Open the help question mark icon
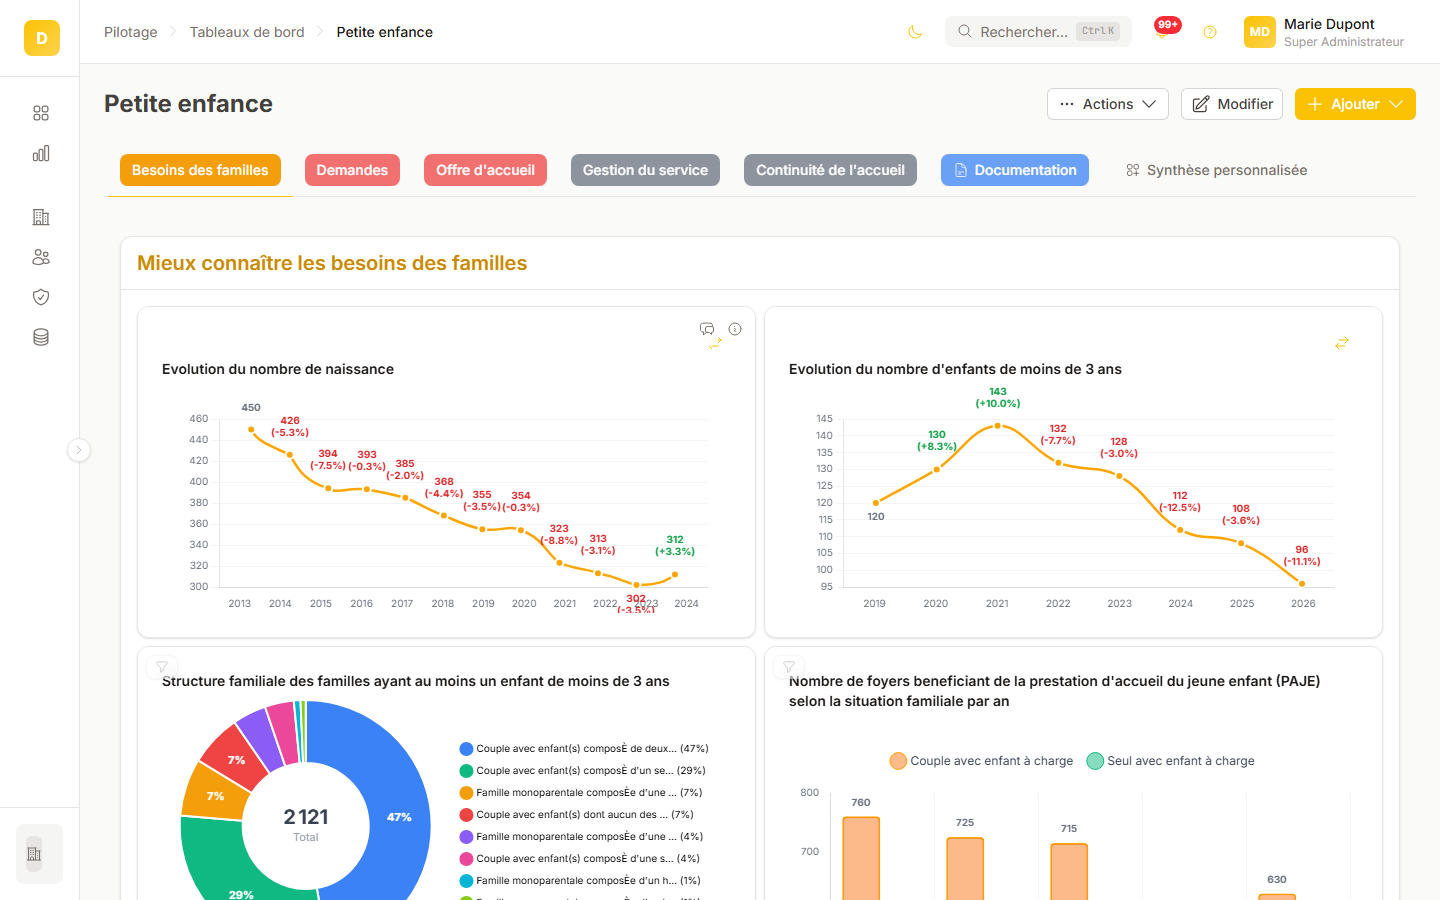The height and width of the screenshot is (900, 1440). (x=1210, y=32)
